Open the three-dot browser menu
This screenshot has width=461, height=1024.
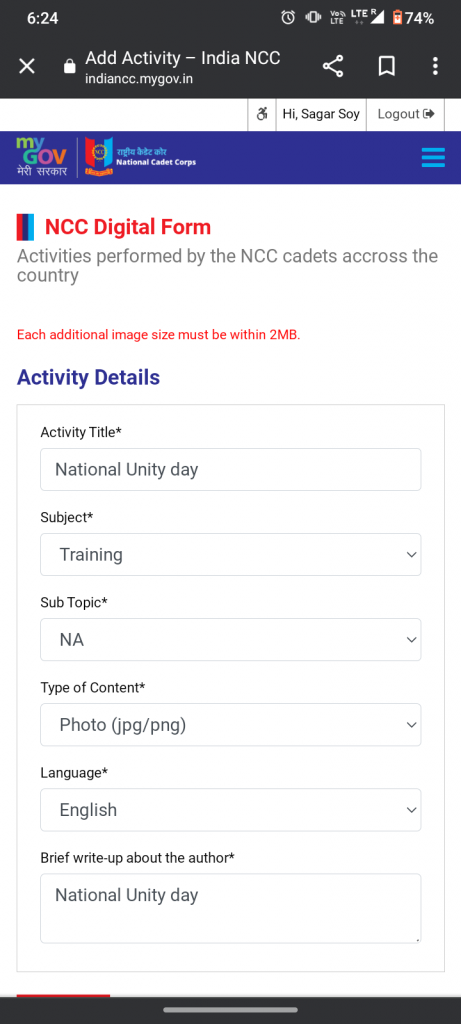point(436,66)
